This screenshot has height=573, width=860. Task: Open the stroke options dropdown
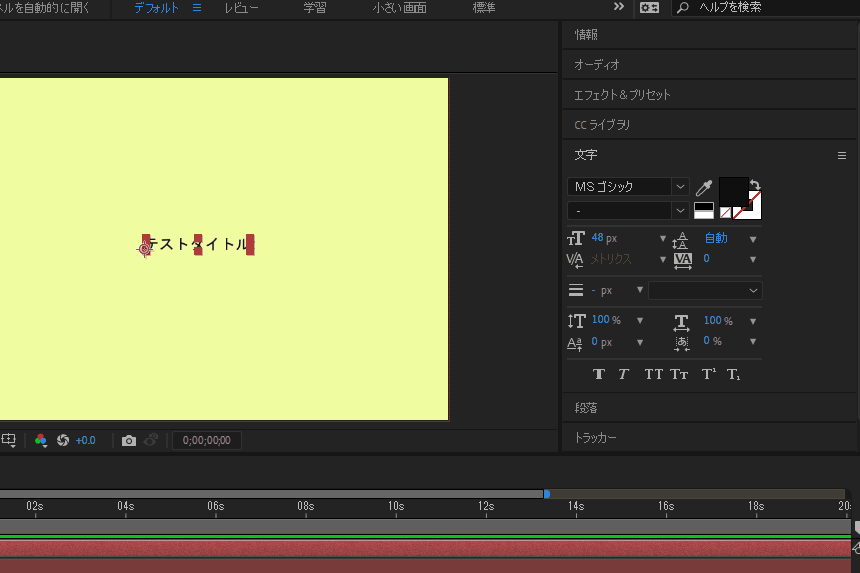point(705,291)
